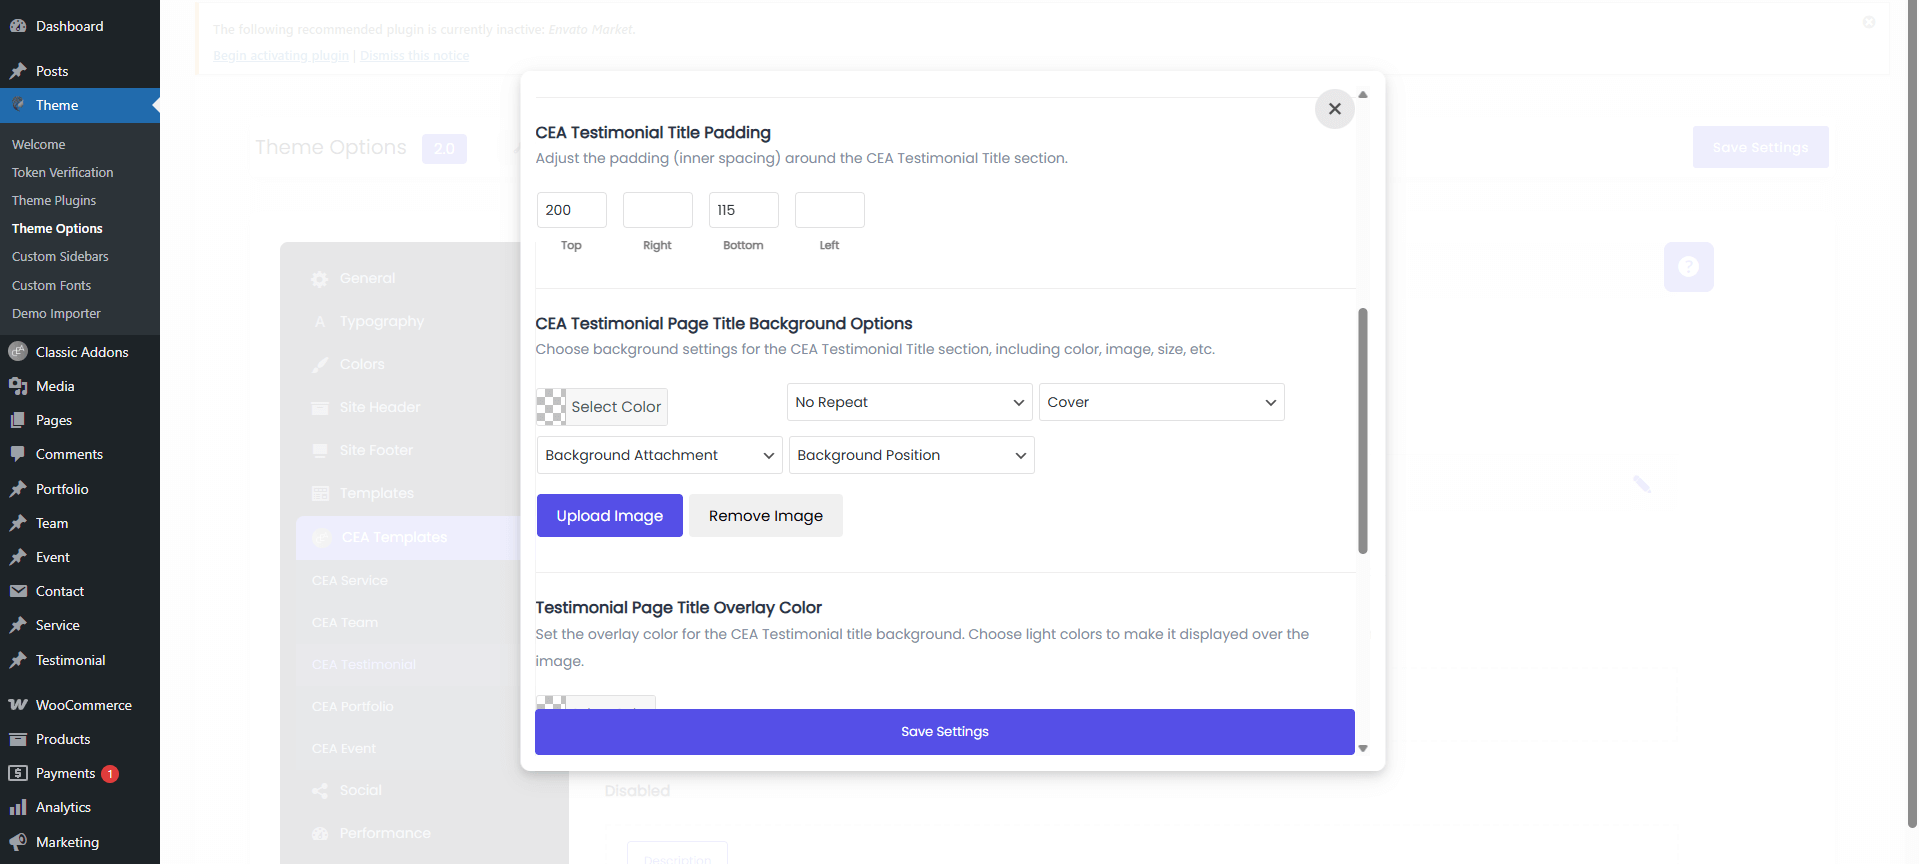Image resolution: width=1919 pixels, height=864 pixels.
Task: Click the Media icon in admin menu
Action: point(18,386)
